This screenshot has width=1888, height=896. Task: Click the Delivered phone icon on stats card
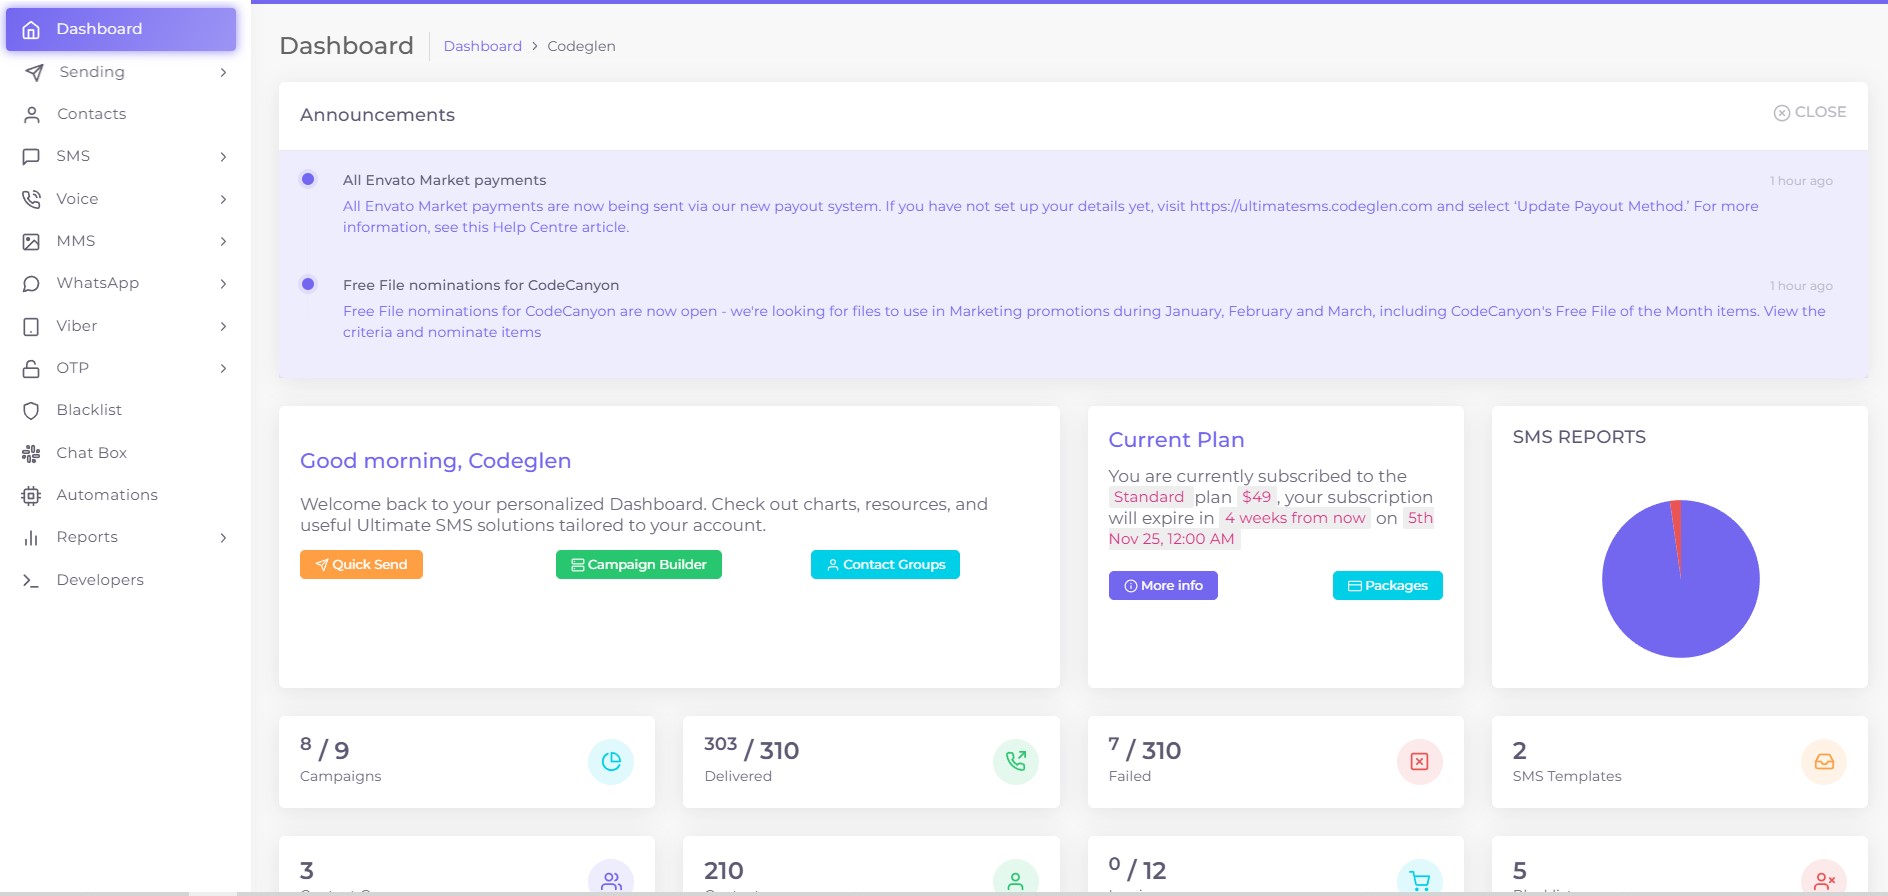pyautogui.click(x=1015, y=762)
